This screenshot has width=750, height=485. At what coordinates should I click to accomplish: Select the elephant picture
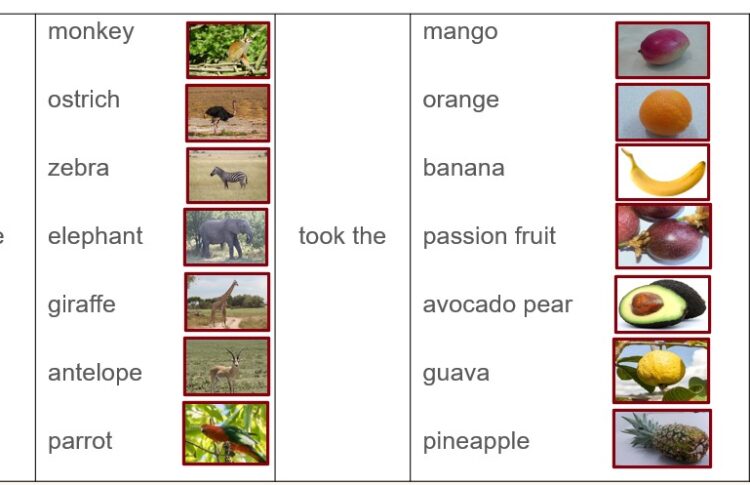(226, 237)
